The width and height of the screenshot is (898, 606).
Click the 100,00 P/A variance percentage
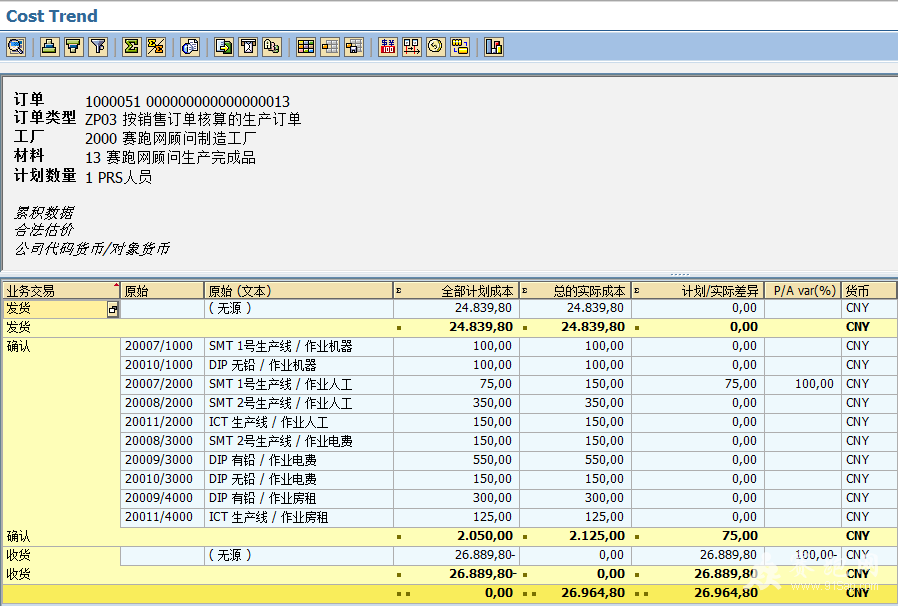pyautogui.click(x=814, y=384)
